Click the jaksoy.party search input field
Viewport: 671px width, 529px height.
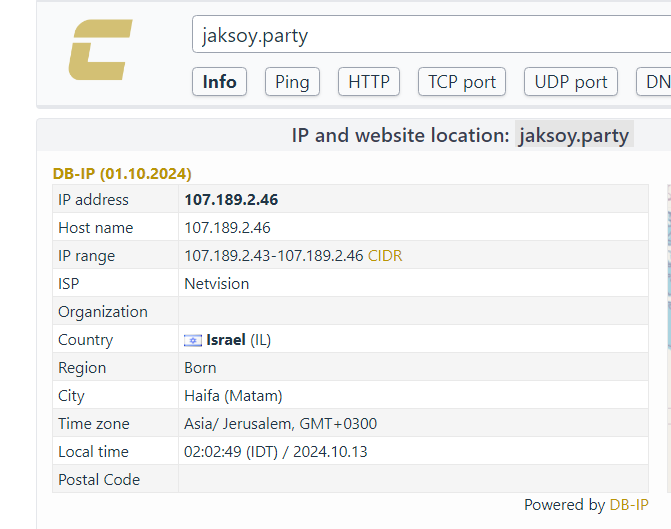[430, 36]
